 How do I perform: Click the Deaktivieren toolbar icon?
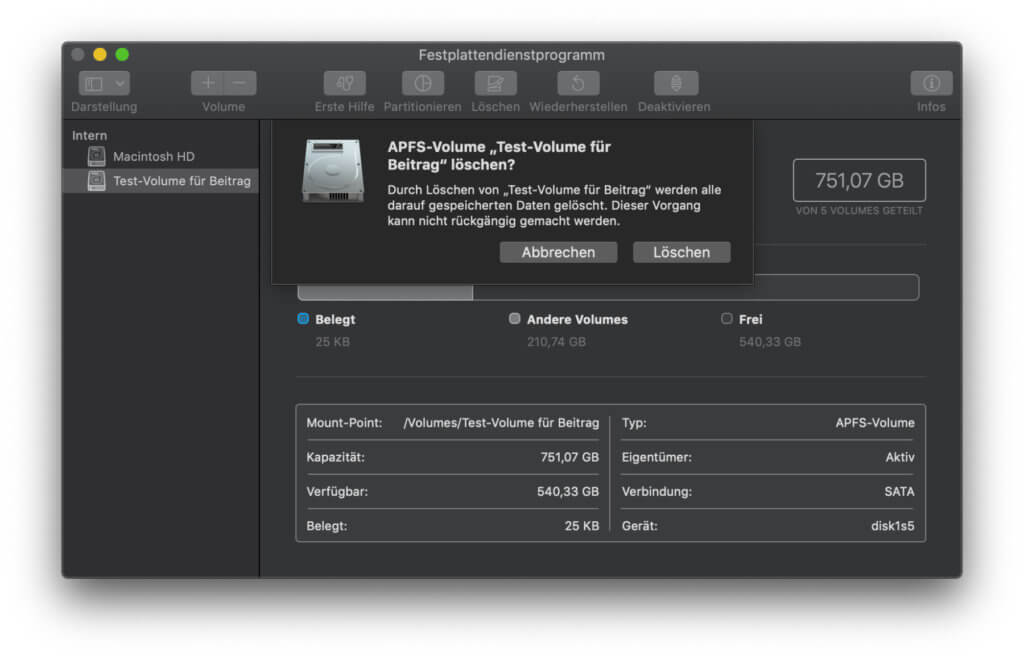pos(674,84)
